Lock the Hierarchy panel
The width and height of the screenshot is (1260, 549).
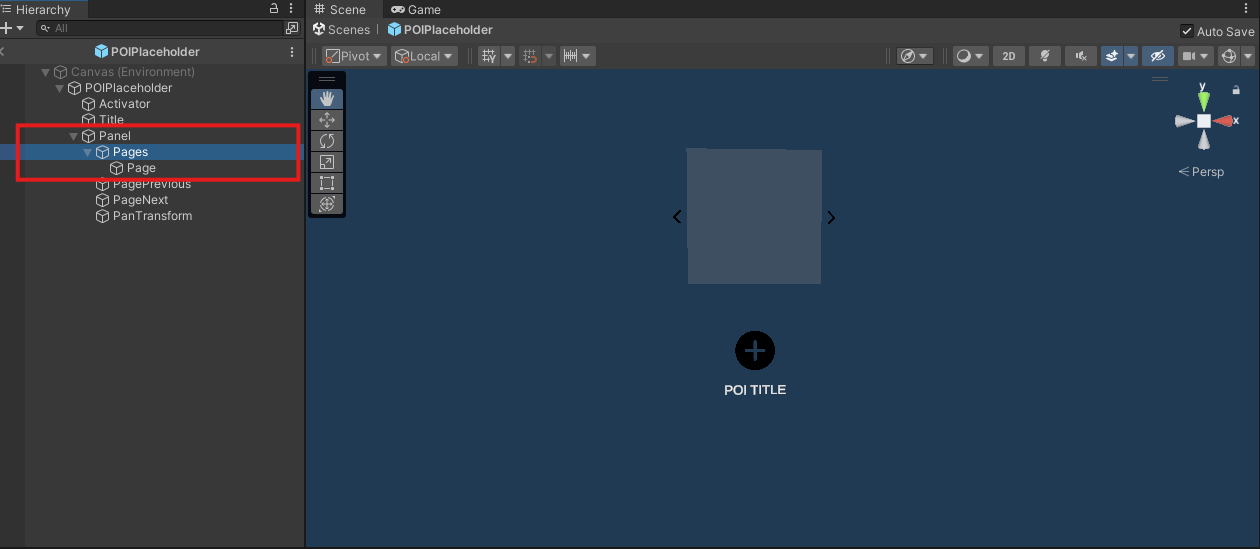[x=275, y=8]
